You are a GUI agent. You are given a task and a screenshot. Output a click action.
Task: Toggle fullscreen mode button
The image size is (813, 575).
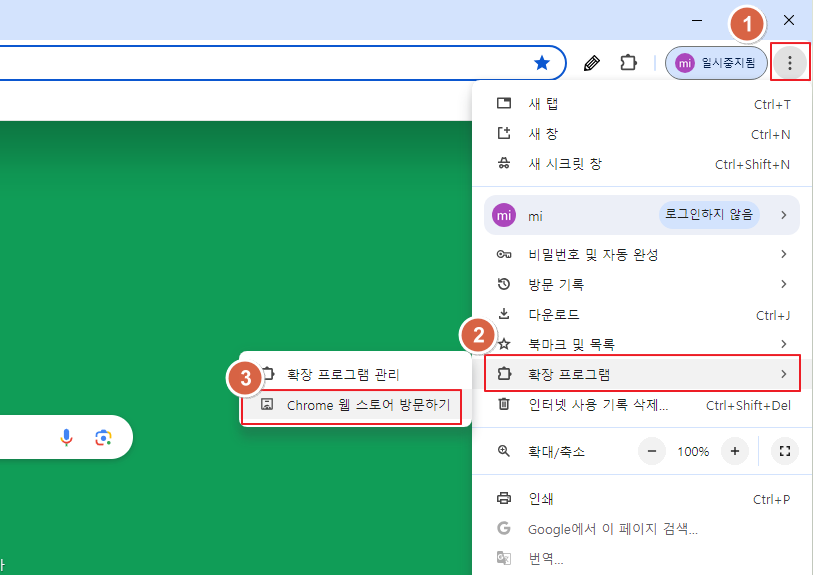(x=785, y=451)
